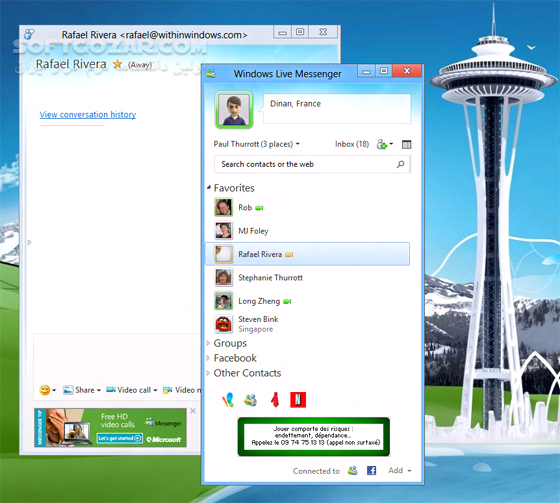
Task: Click MJ Foley's contact photo
Action: point(224,231)
